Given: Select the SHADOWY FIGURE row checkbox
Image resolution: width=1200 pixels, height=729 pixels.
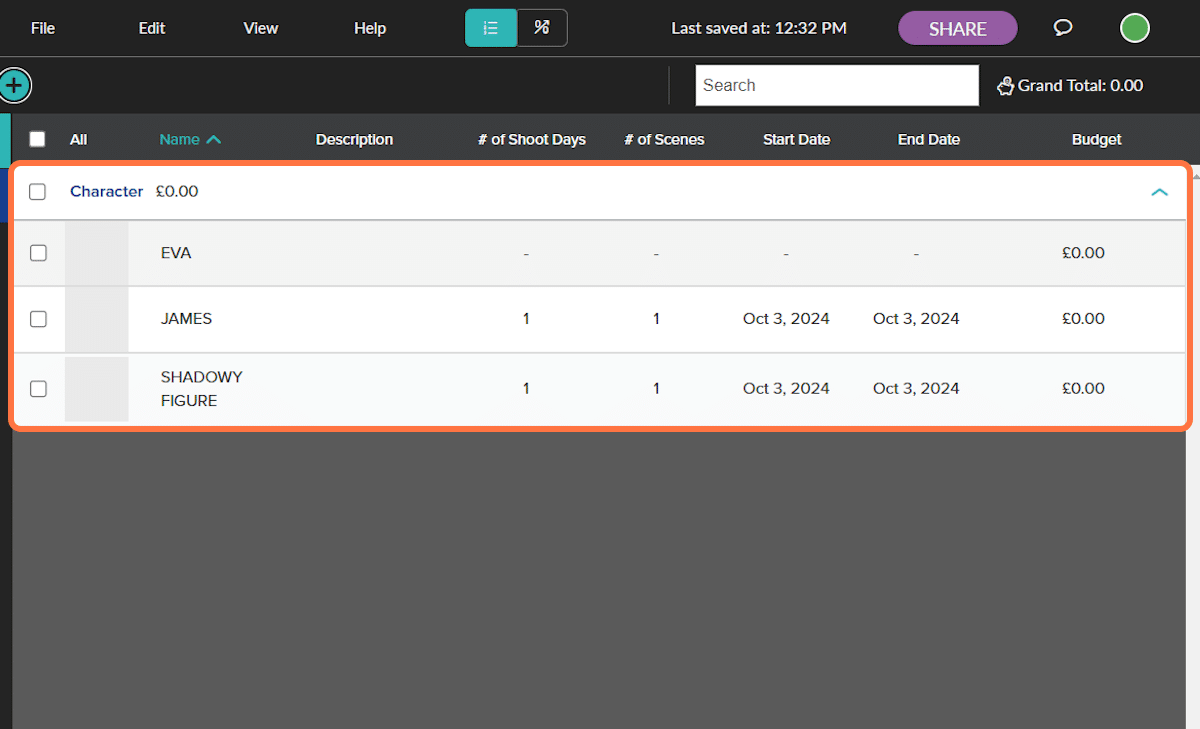Looking at the screenshot, I should [x=38, y=389].
